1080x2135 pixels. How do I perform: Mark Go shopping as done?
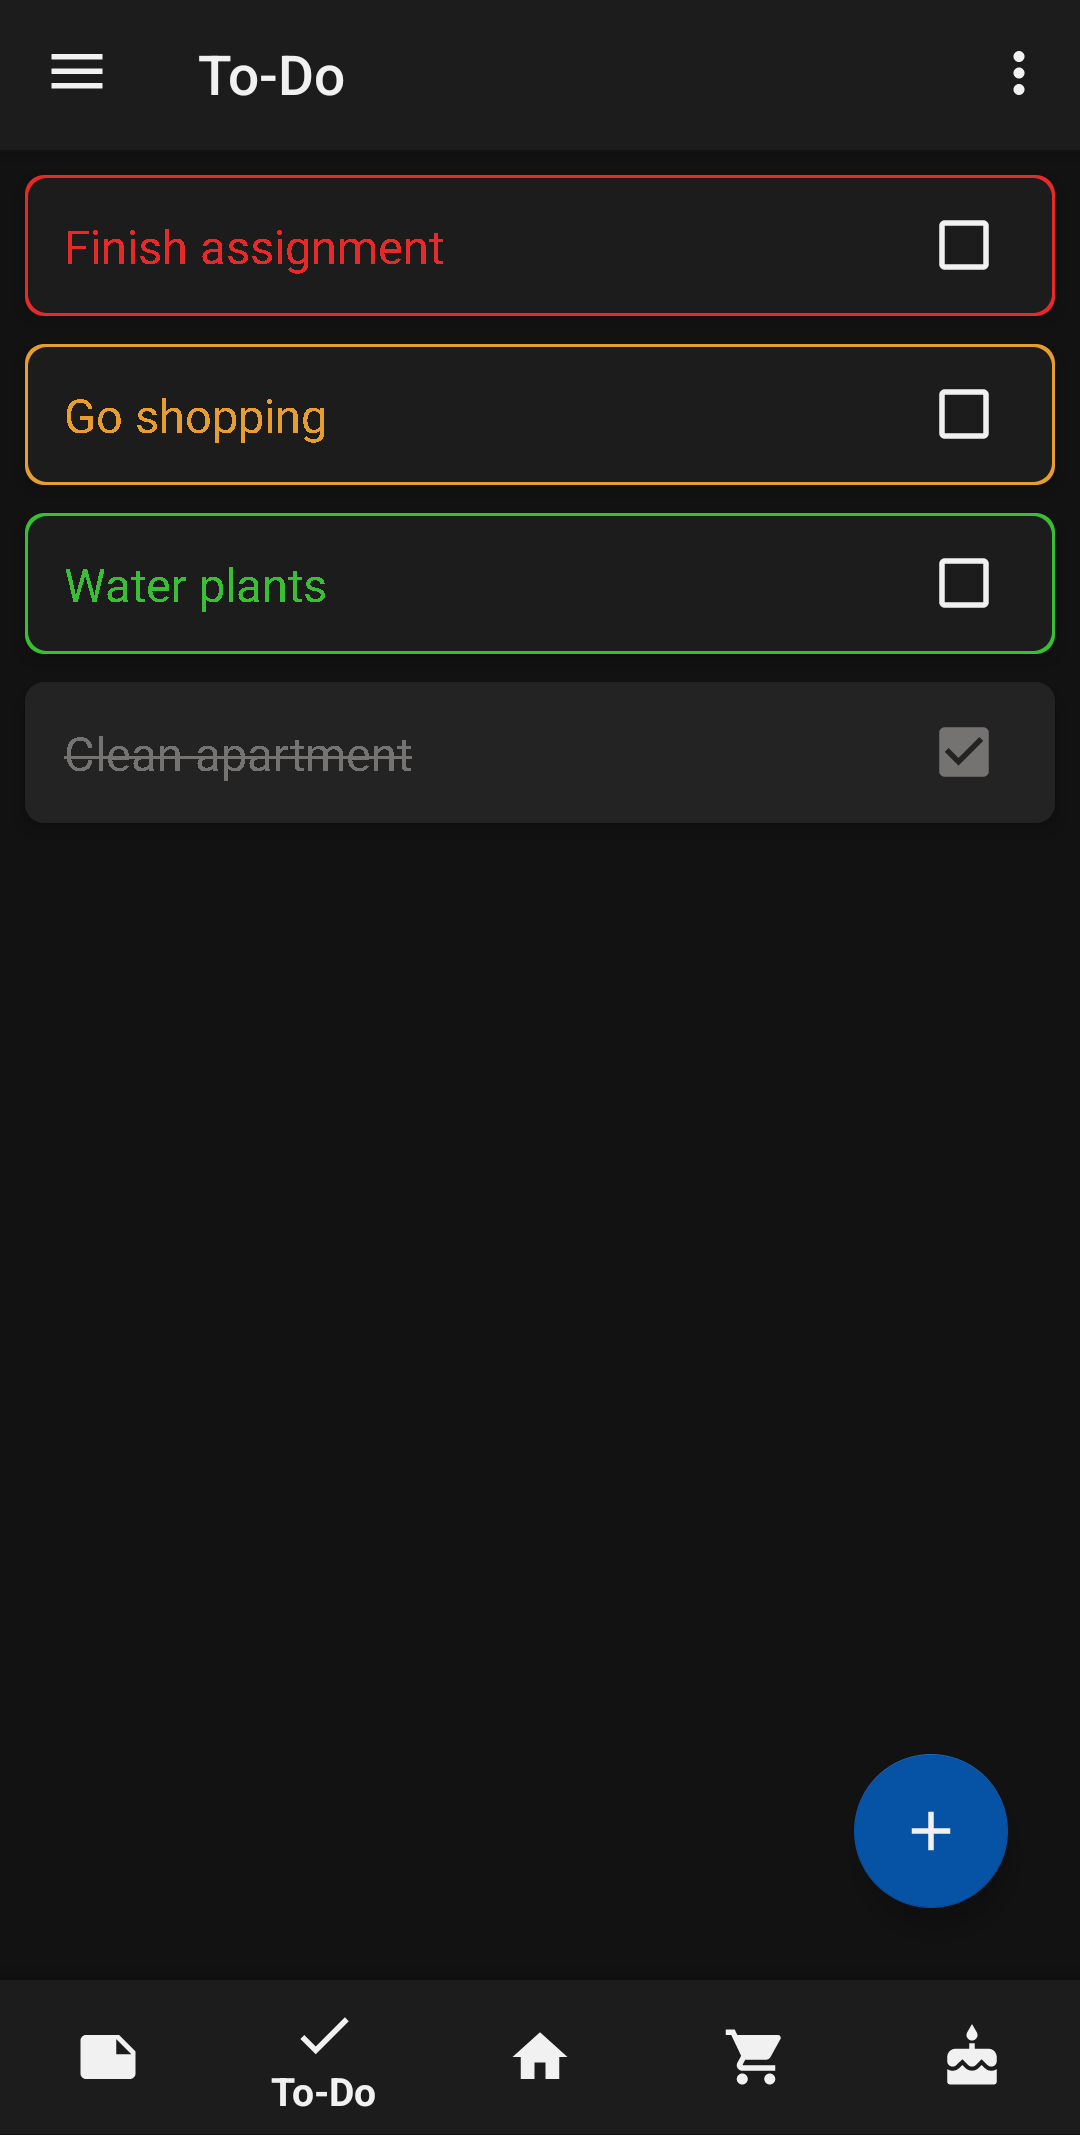coord(964,414)
